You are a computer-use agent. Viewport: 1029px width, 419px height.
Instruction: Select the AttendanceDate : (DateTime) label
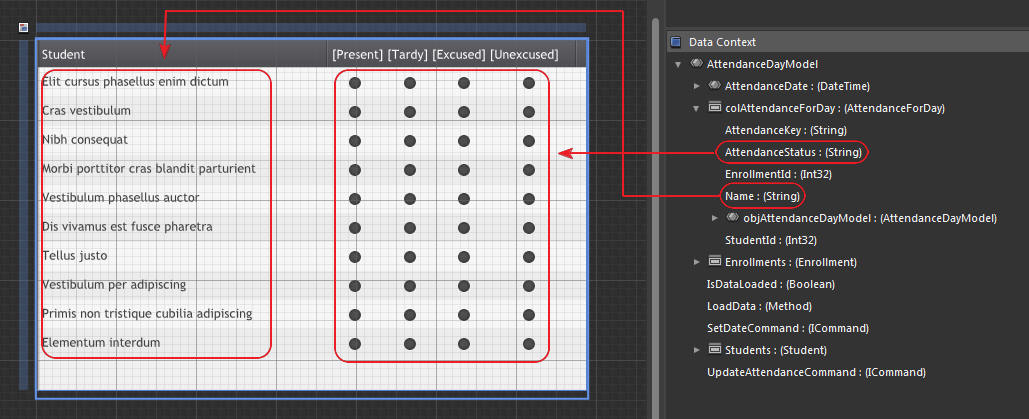pyautogui.click(x=797, y=86)
